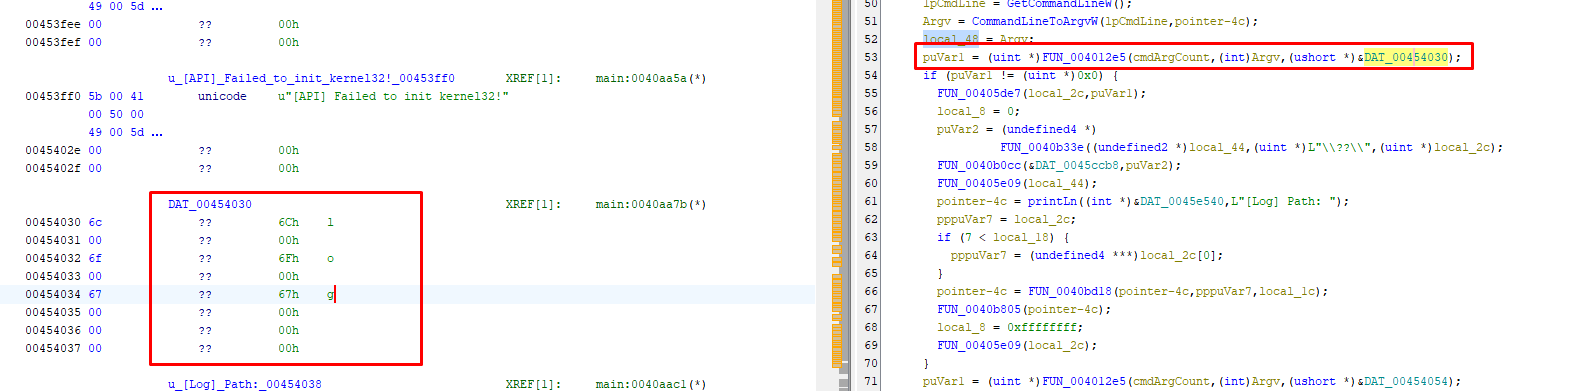Screen dimensions: 1581x391
Task: Click address 0045402e in the listing
Action: pos(53,150)
